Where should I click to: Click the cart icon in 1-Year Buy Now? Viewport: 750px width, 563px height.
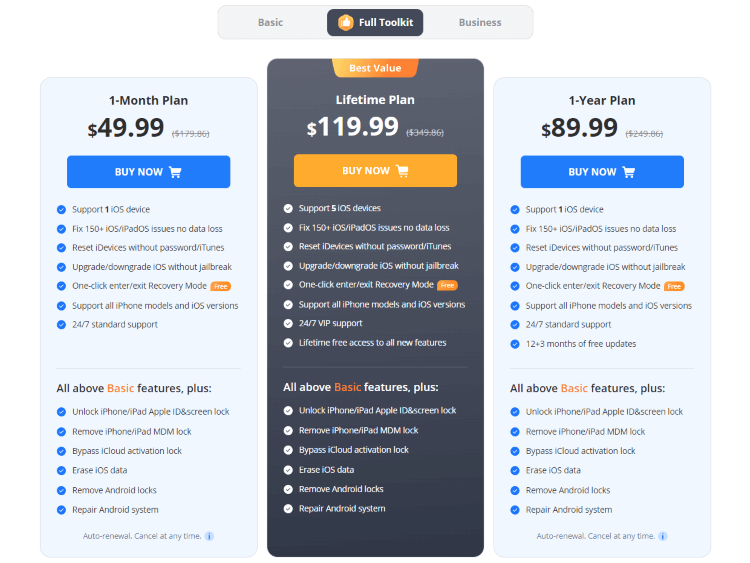[x=629, y=172]
